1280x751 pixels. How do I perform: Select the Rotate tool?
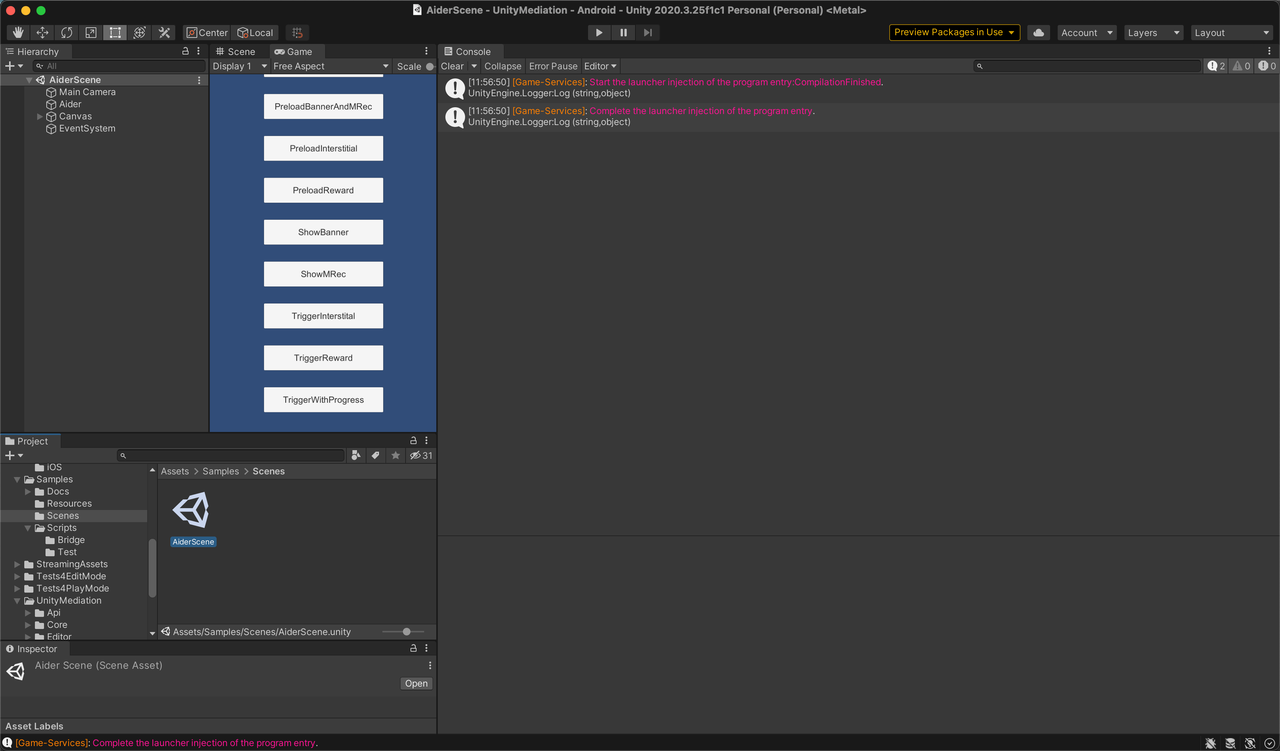pos(66,33)
